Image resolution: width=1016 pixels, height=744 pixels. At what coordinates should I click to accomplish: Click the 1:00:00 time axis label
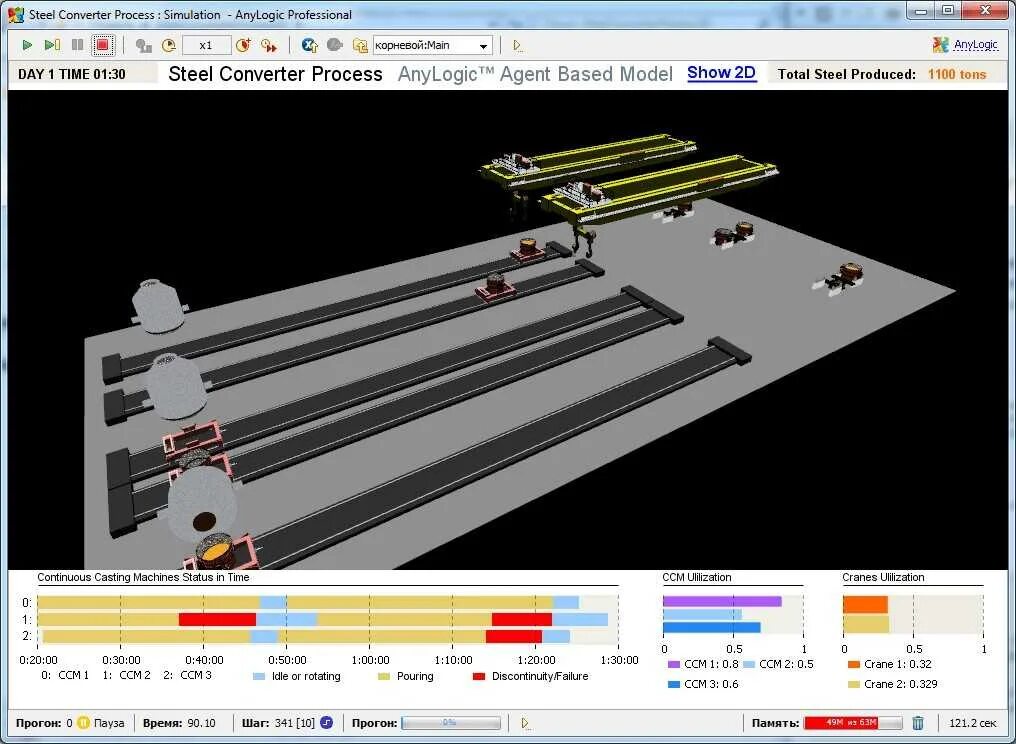click(369, 660)
